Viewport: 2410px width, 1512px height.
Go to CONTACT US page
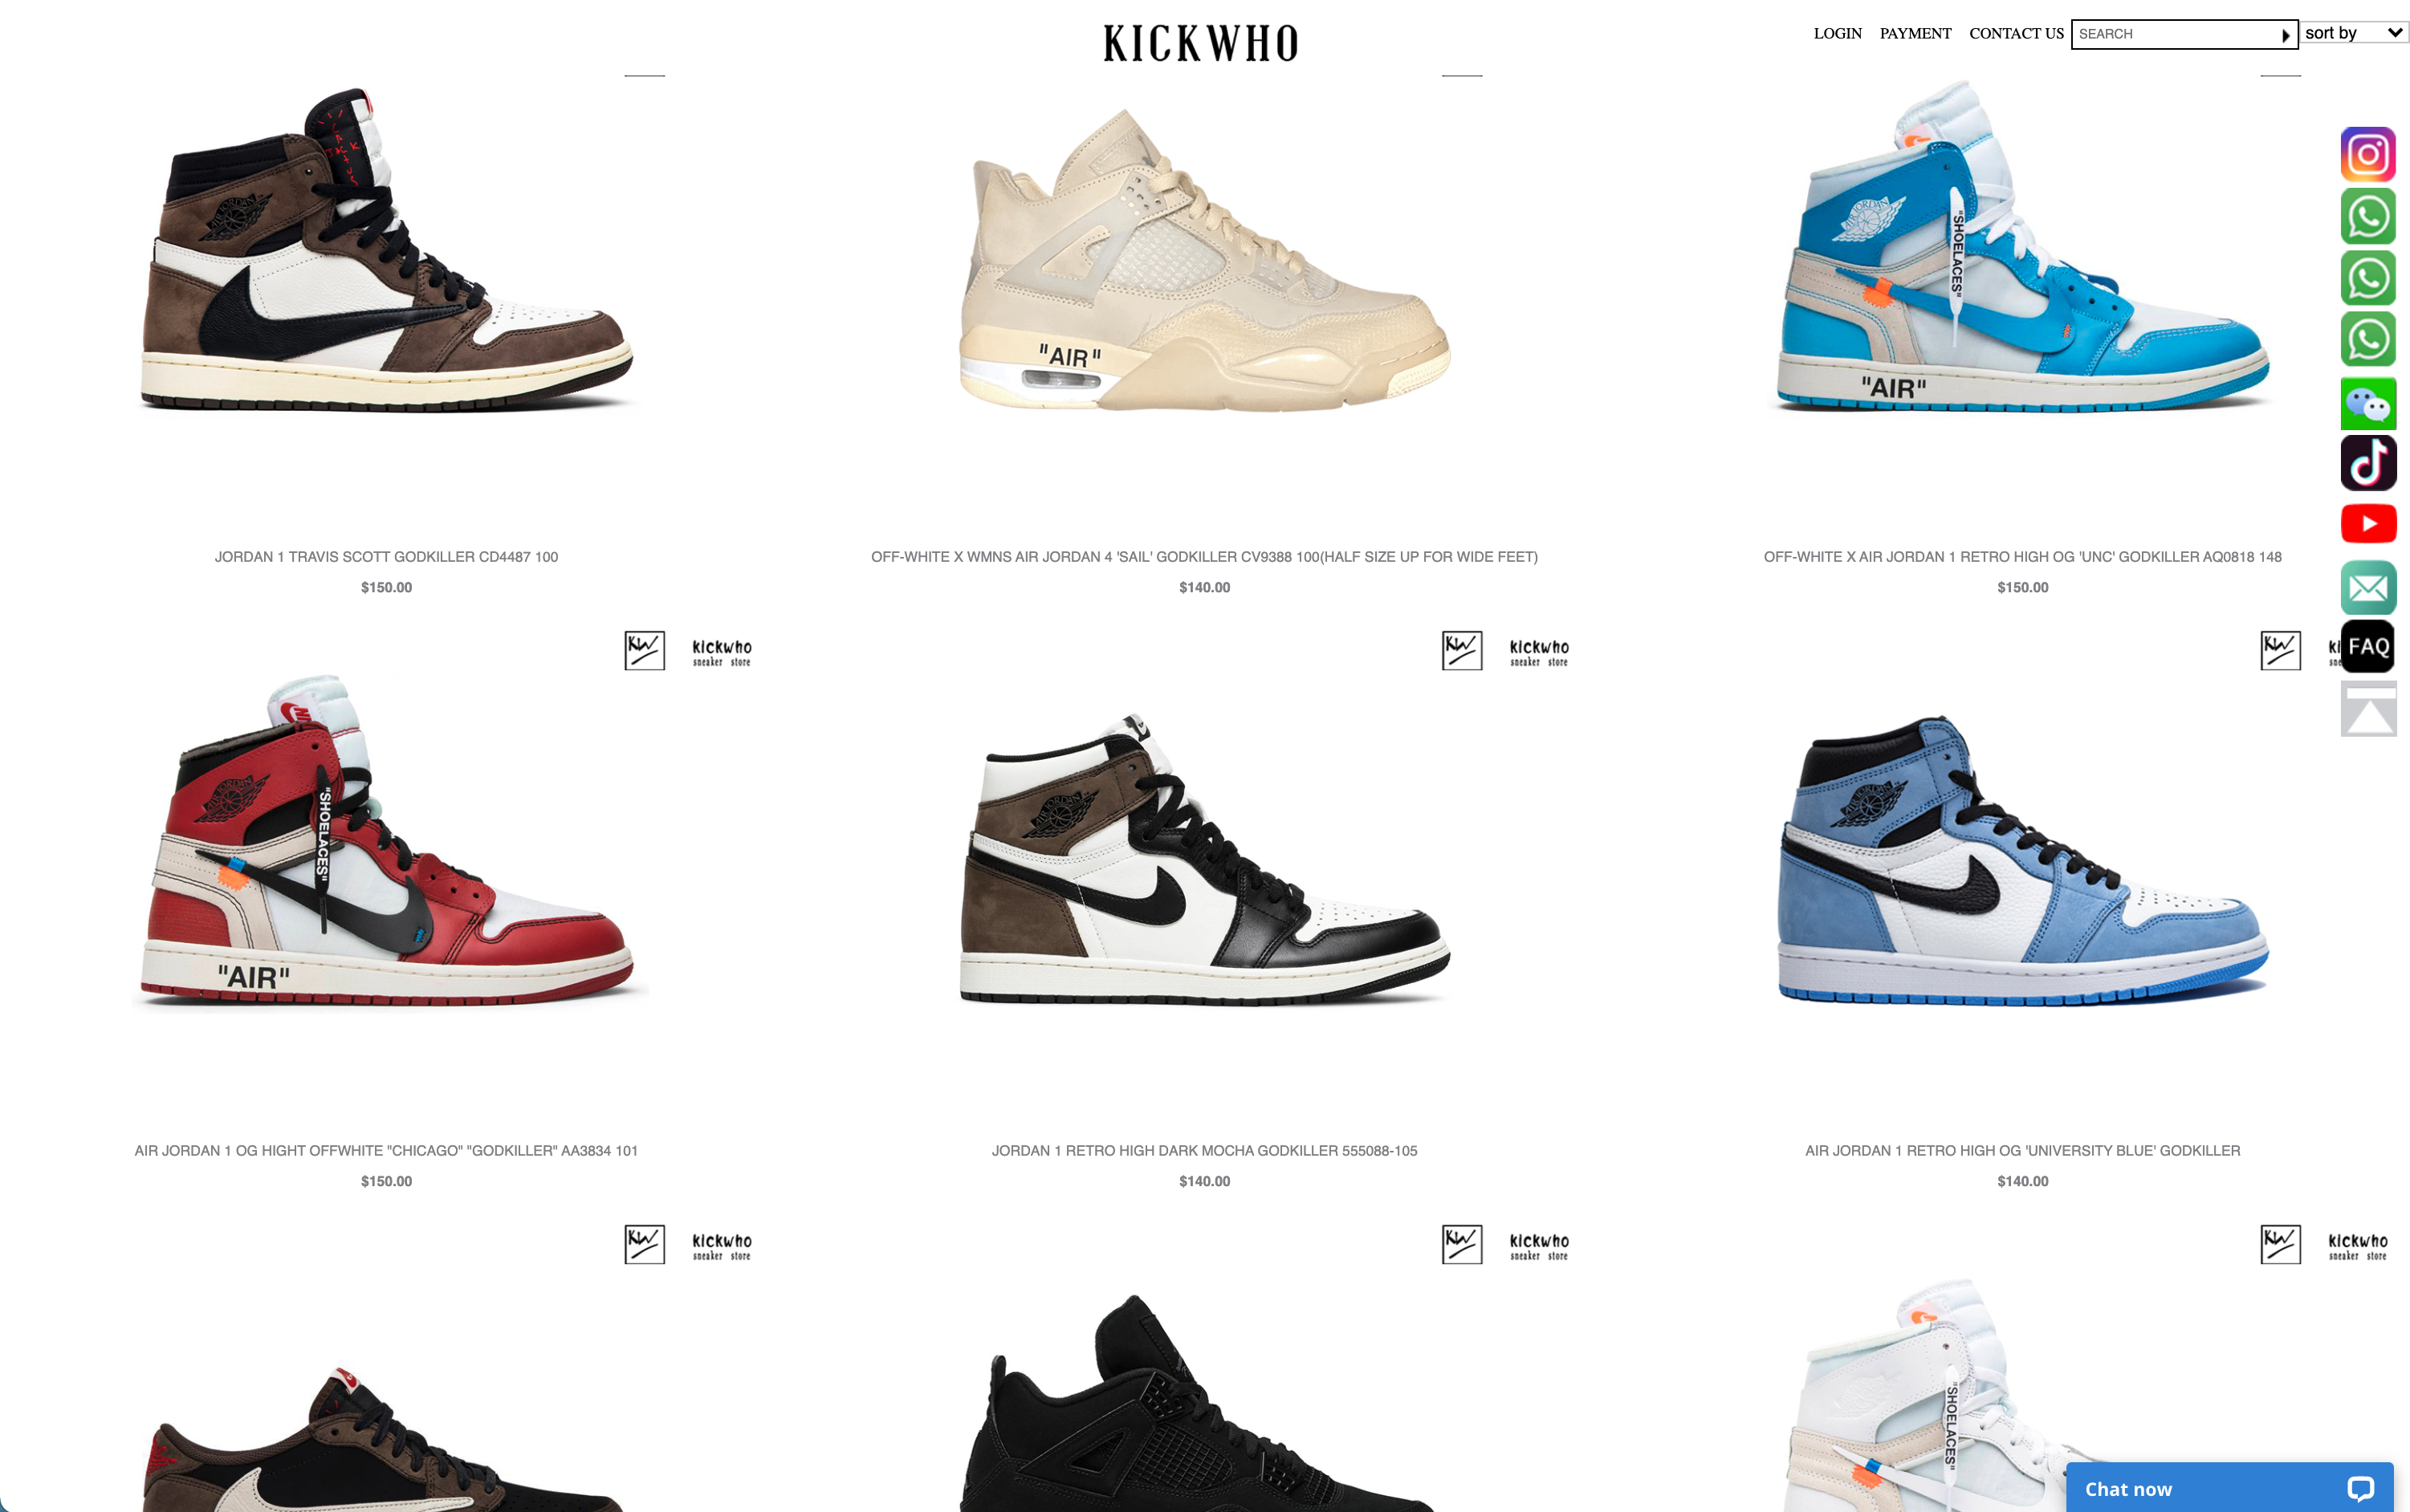(2015, 34)
